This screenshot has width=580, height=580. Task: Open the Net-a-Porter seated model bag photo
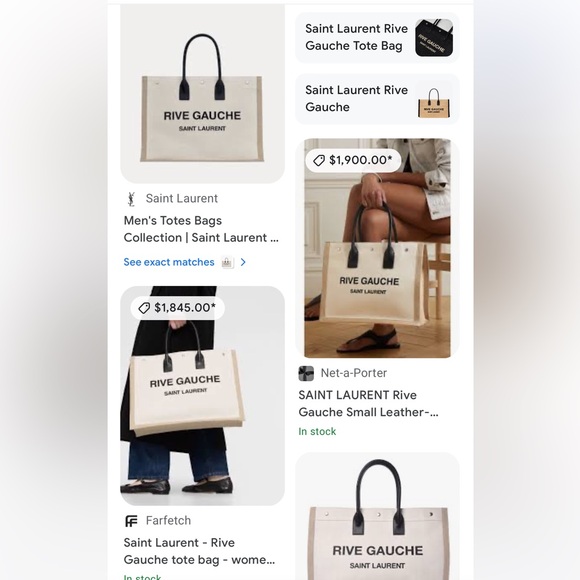(x=377, y=248)
